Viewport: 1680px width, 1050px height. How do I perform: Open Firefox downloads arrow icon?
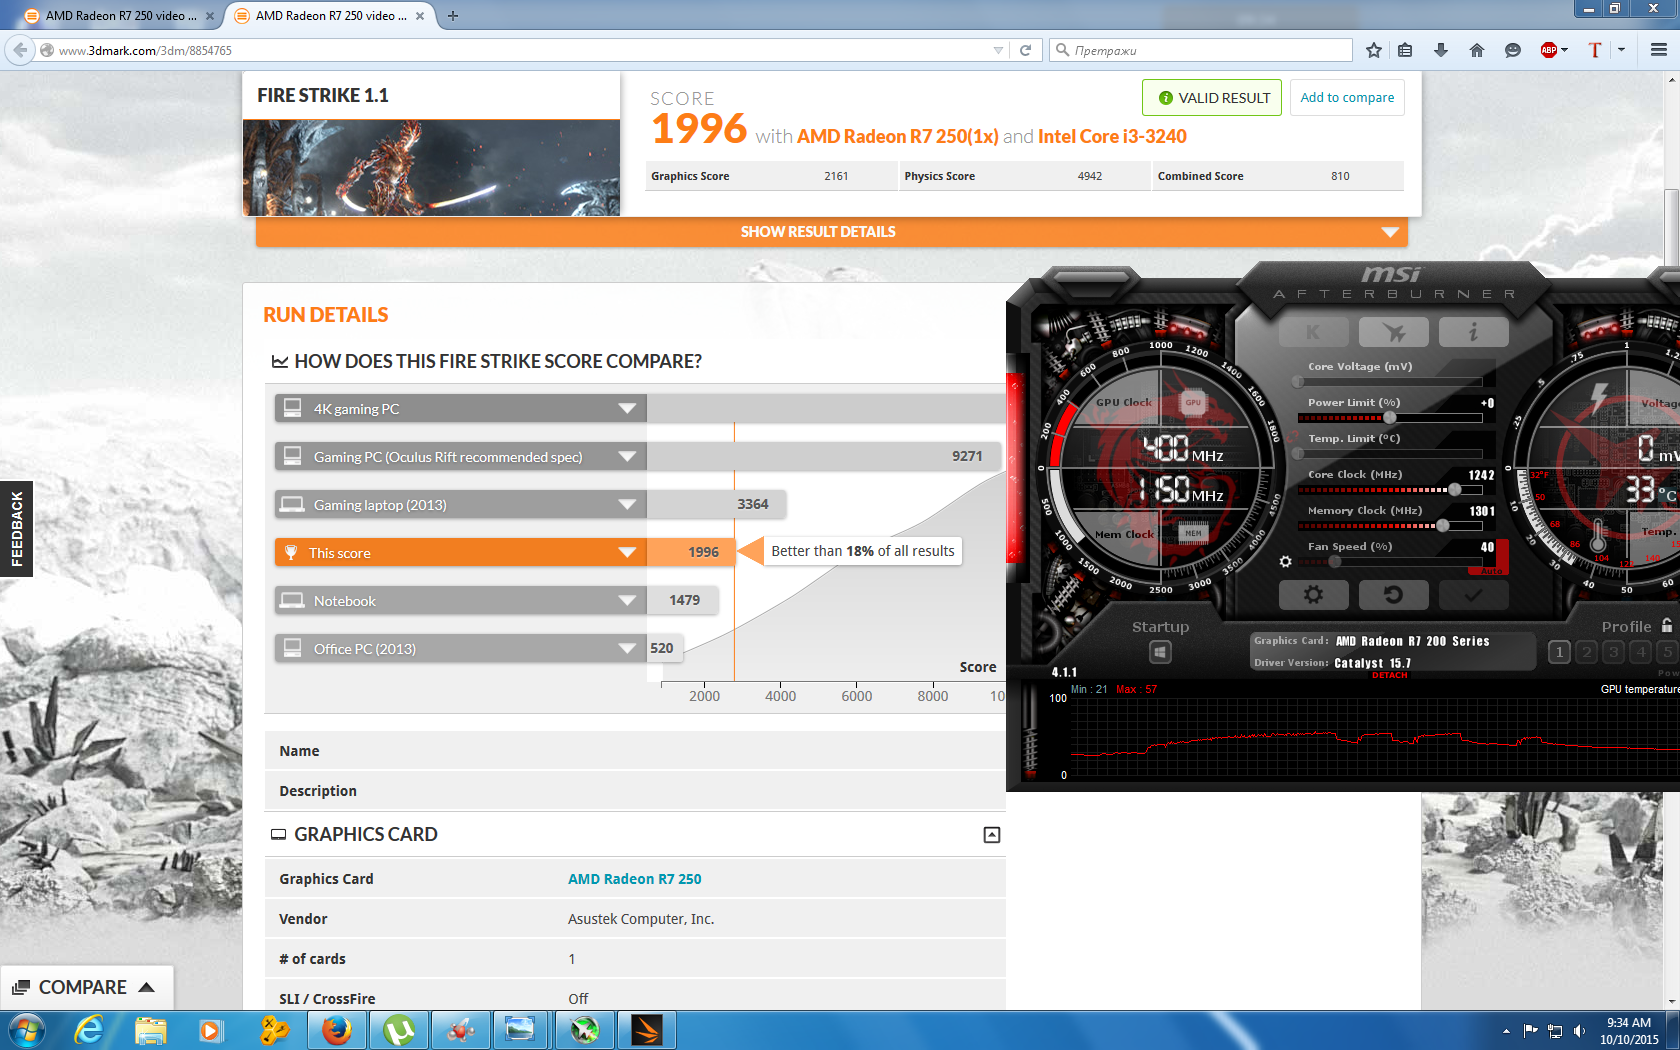tap(1440, 50)
